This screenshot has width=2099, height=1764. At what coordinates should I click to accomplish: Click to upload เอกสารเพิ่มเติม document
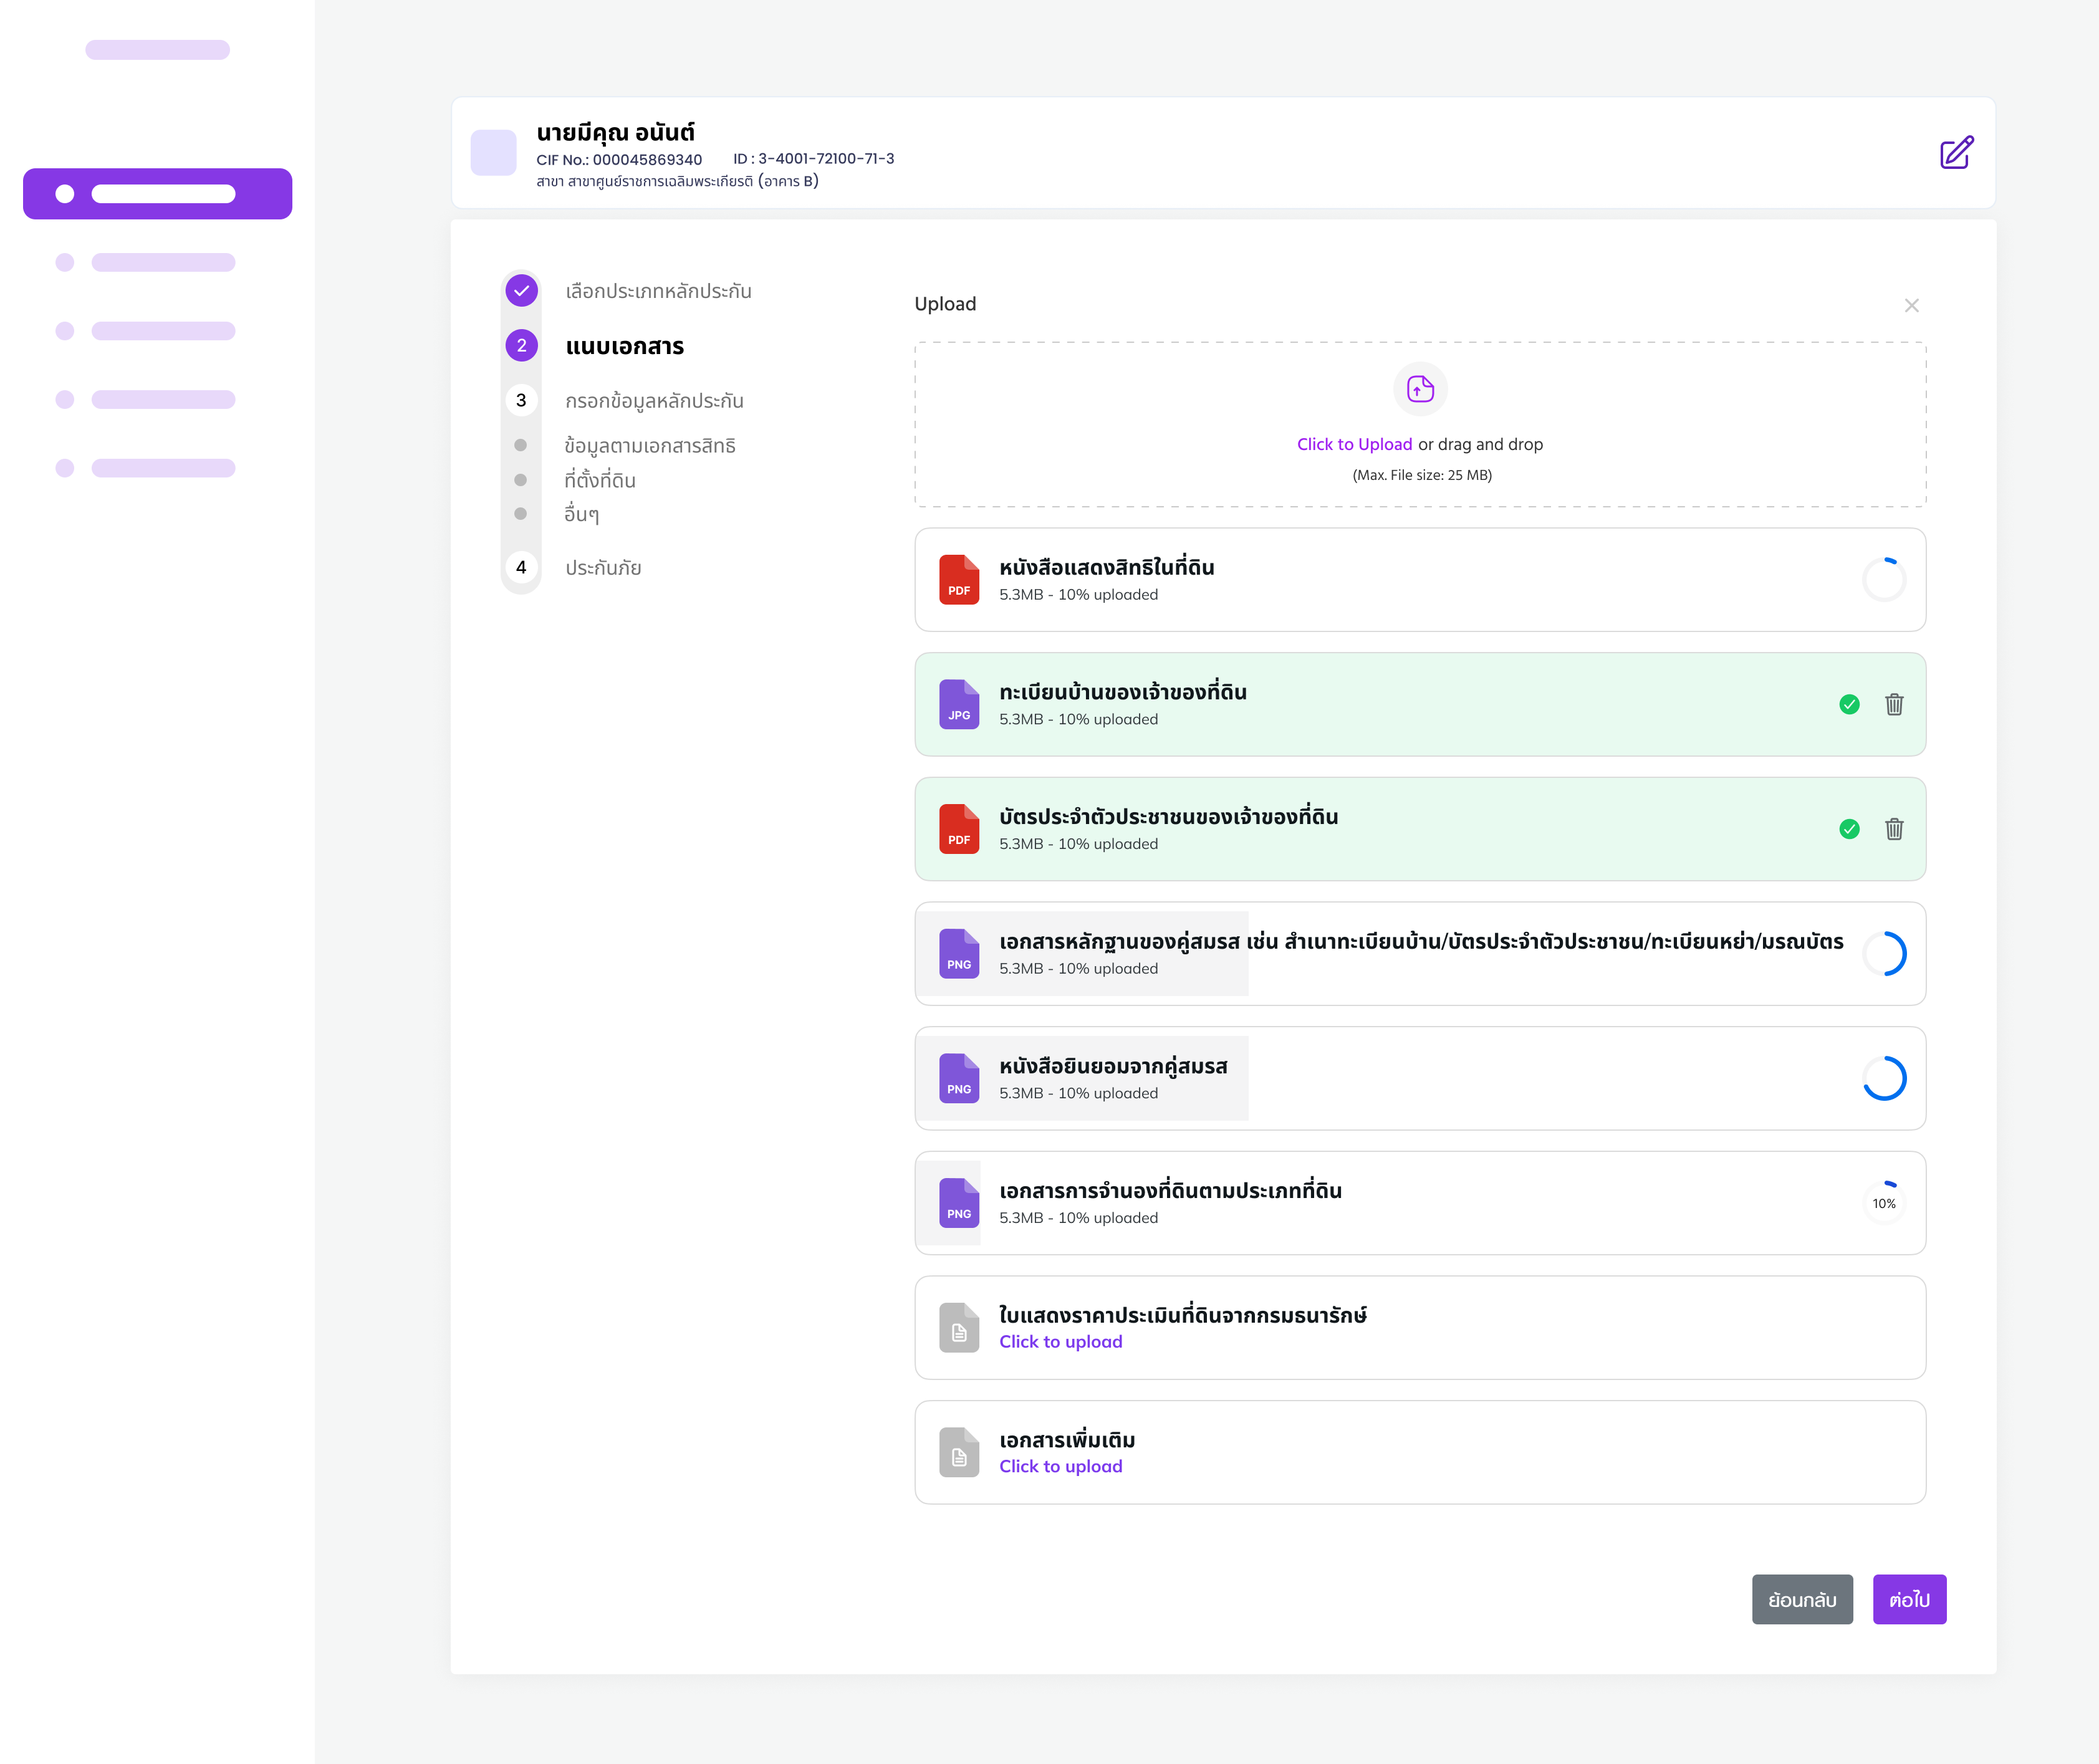(x=1060, y=1466)
